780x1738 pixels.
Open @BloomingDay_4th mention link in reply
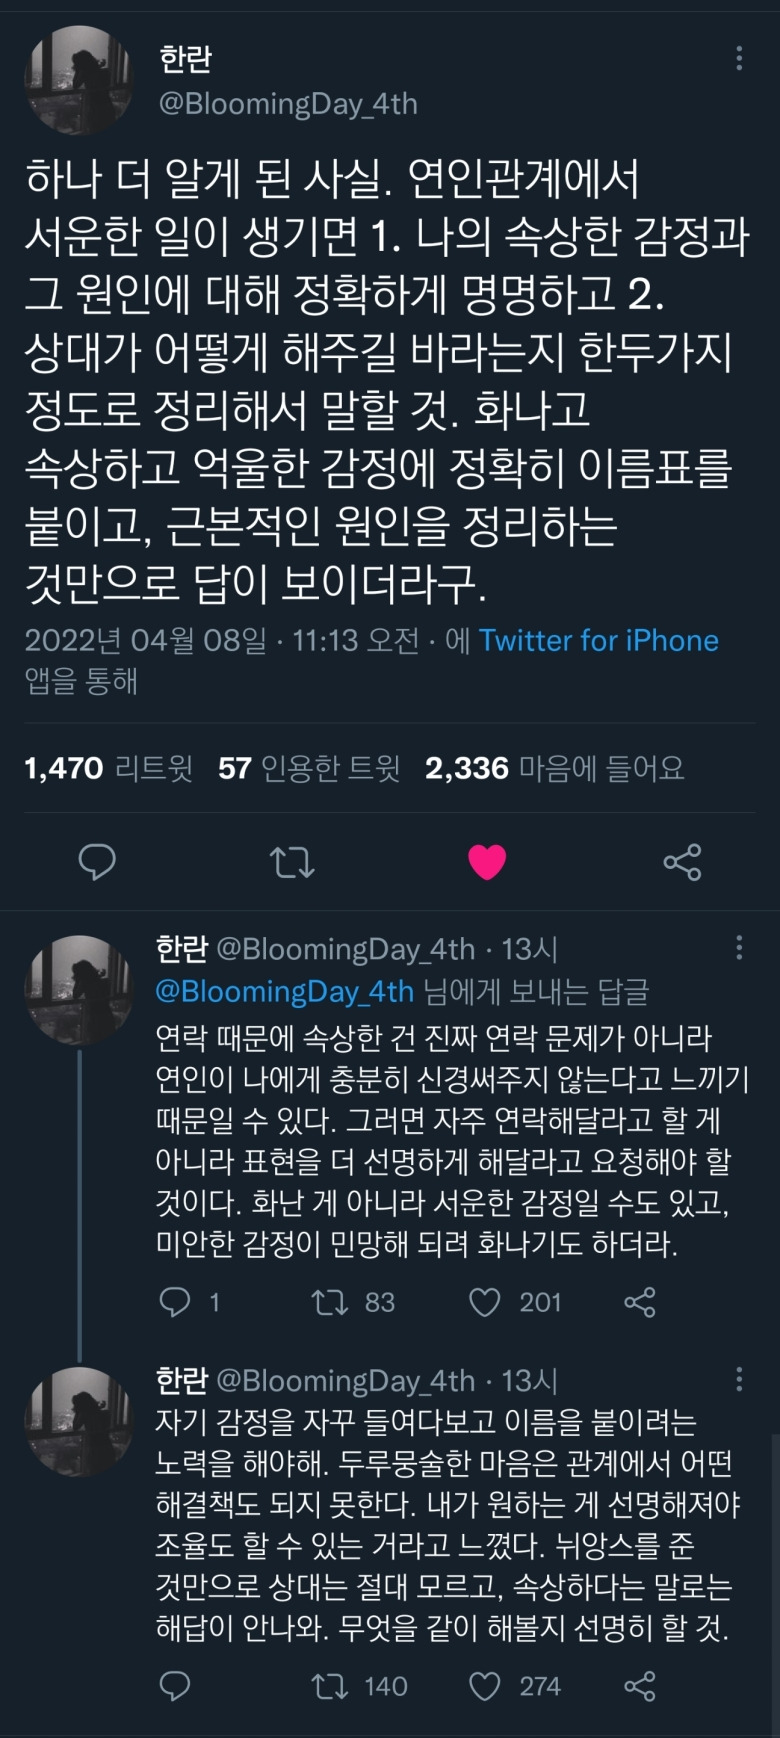pyautogui.click(x=285, y=991)
